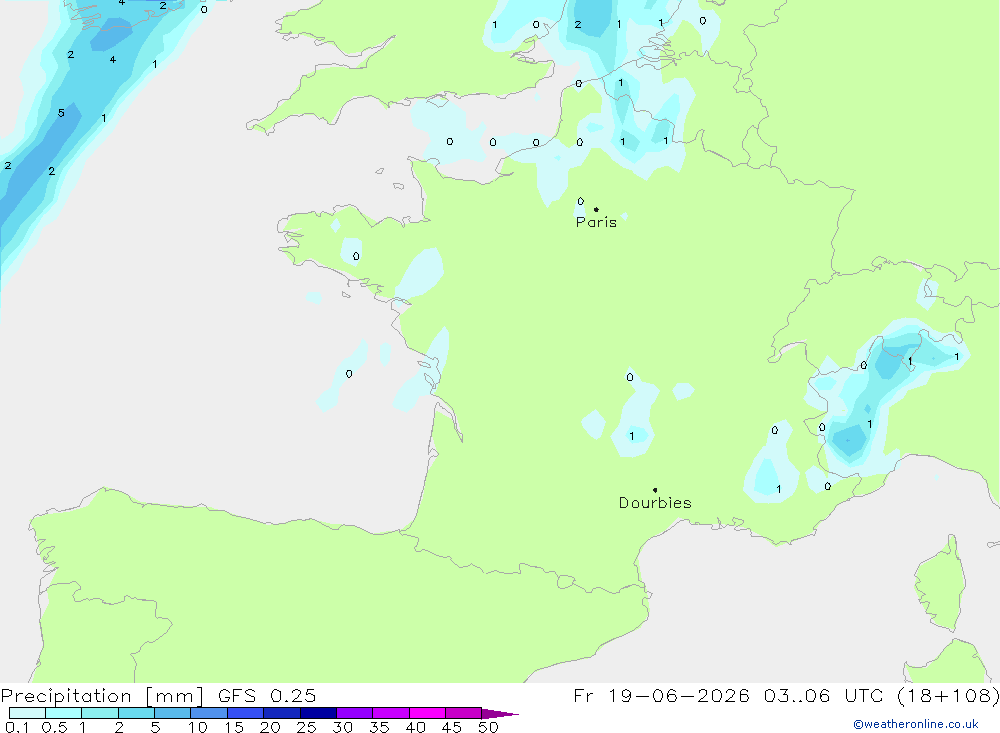The height and width of the screenshot is (733, 1000).
Task: Select the Dourbies location dot marker
Action: [x=655, y=490]
